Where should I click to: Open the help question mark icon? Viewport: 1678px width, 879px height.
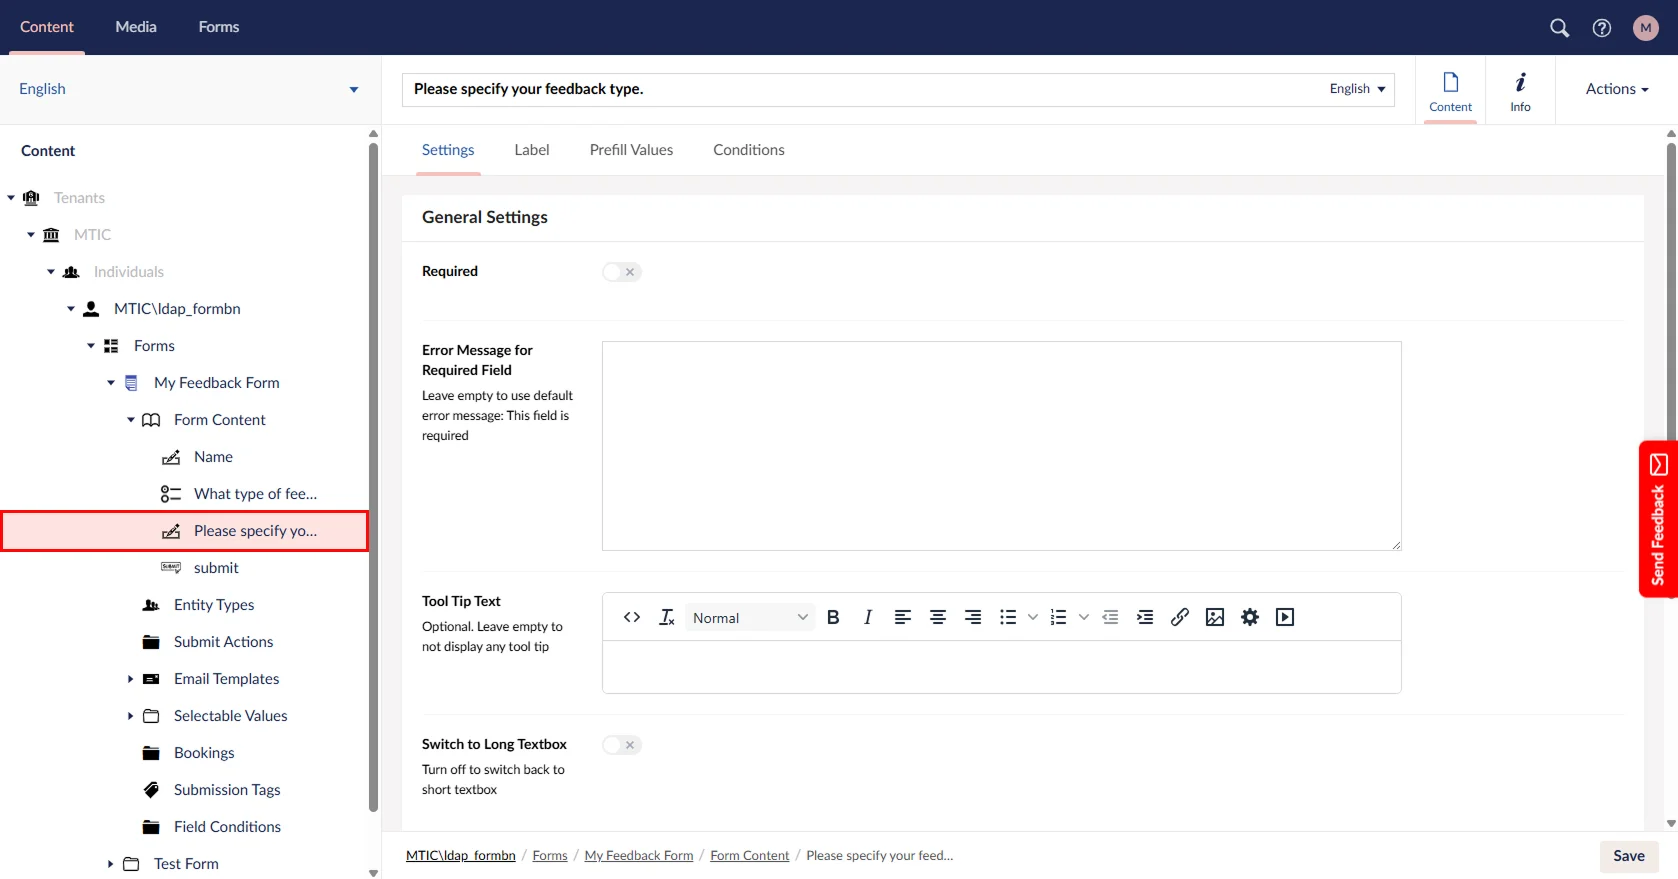point(1602,28)
